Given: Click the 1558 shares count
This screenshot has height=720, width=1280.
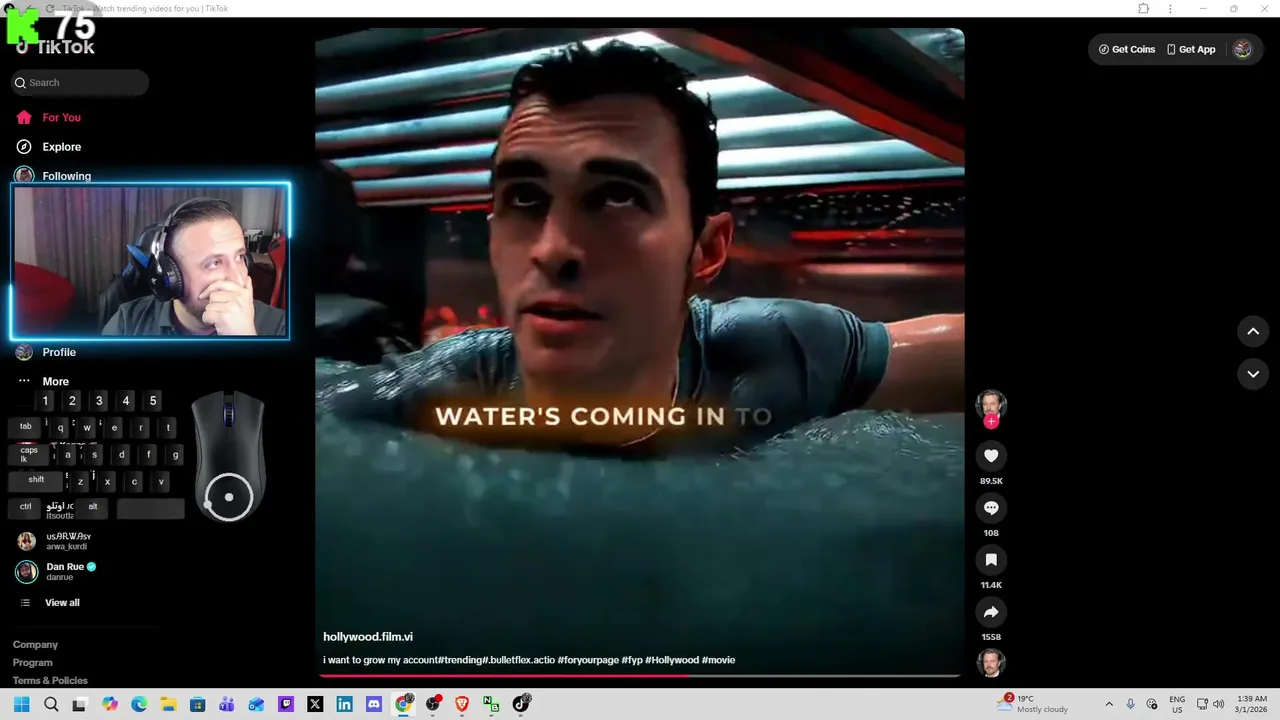Looking at the screenshot, I should click(x=991, y=637).
